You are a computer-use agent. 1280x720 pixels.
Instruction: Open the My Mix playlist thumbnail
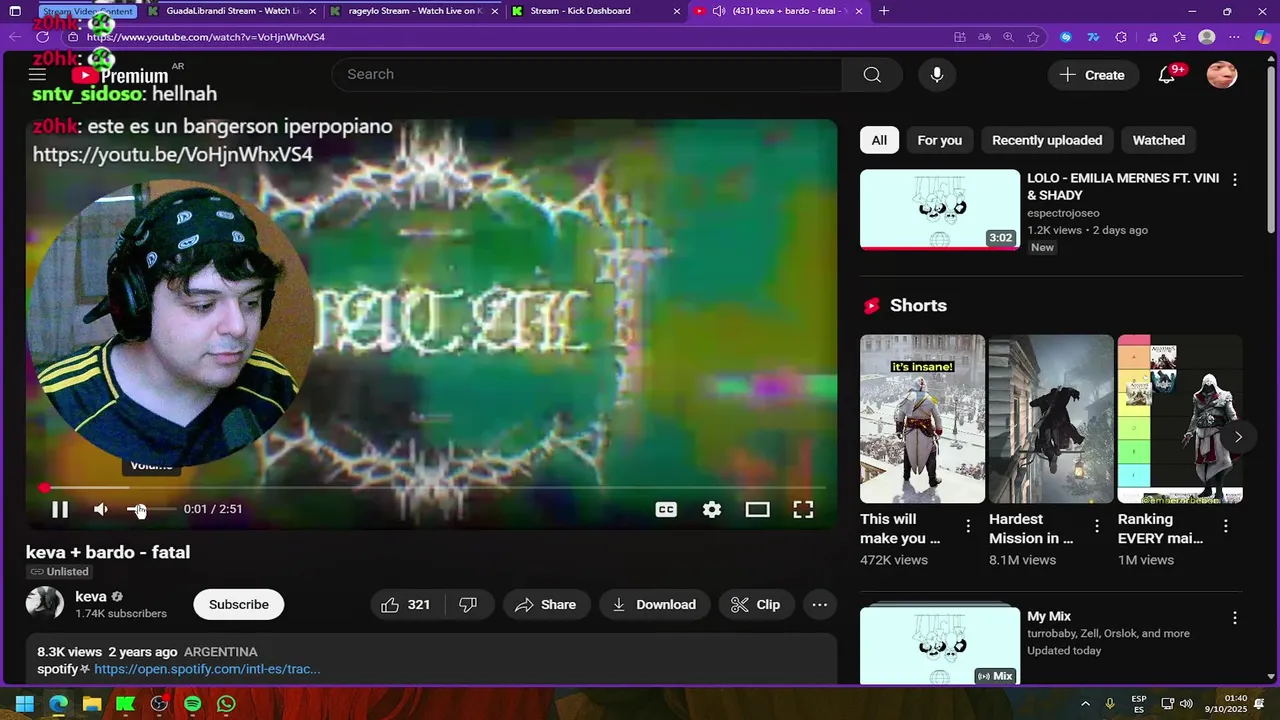pos(940,646)
